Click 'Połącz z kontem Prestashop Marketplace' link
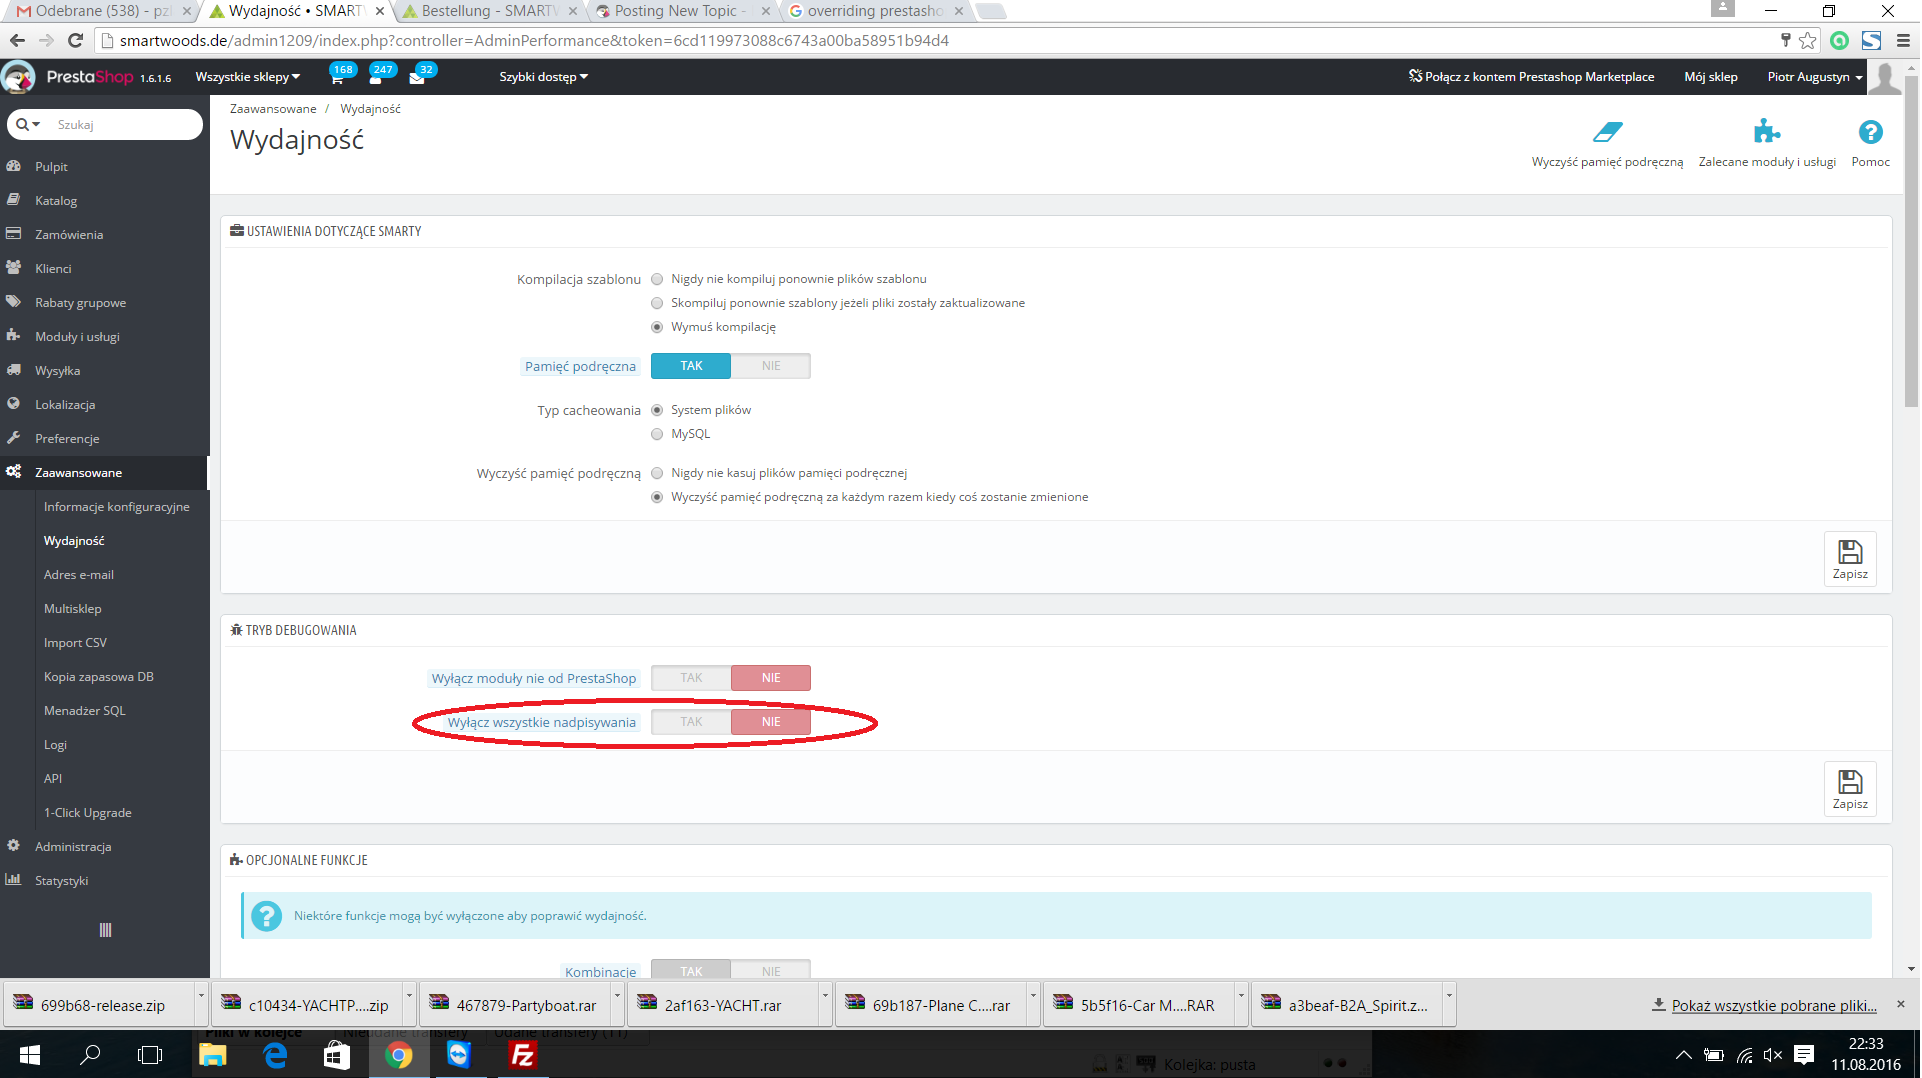This screenshot has width=1922, height=1078. pos(1531,77)
